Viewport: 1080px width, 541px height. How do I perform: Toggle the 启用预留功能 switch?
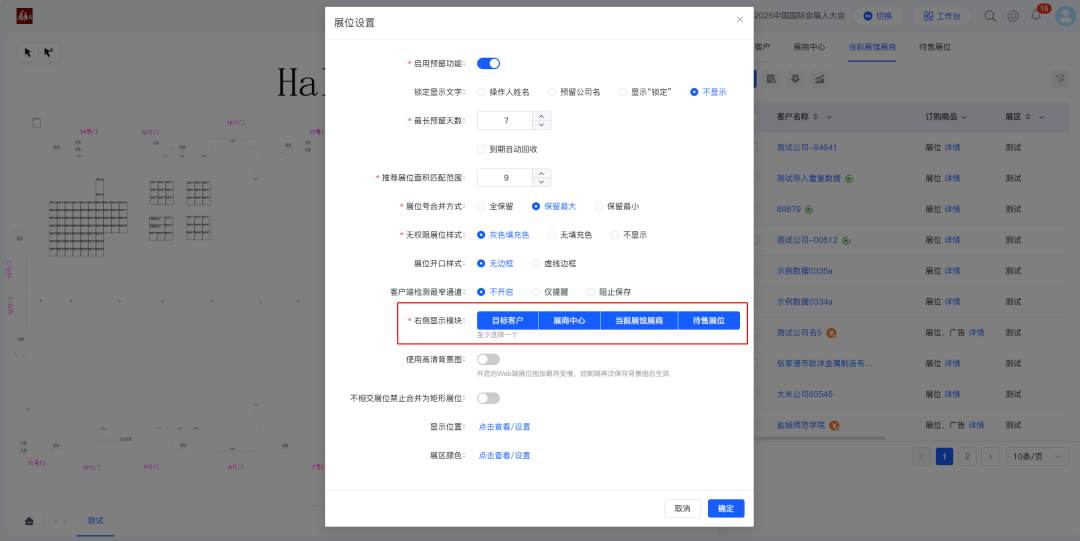(488, 64)
